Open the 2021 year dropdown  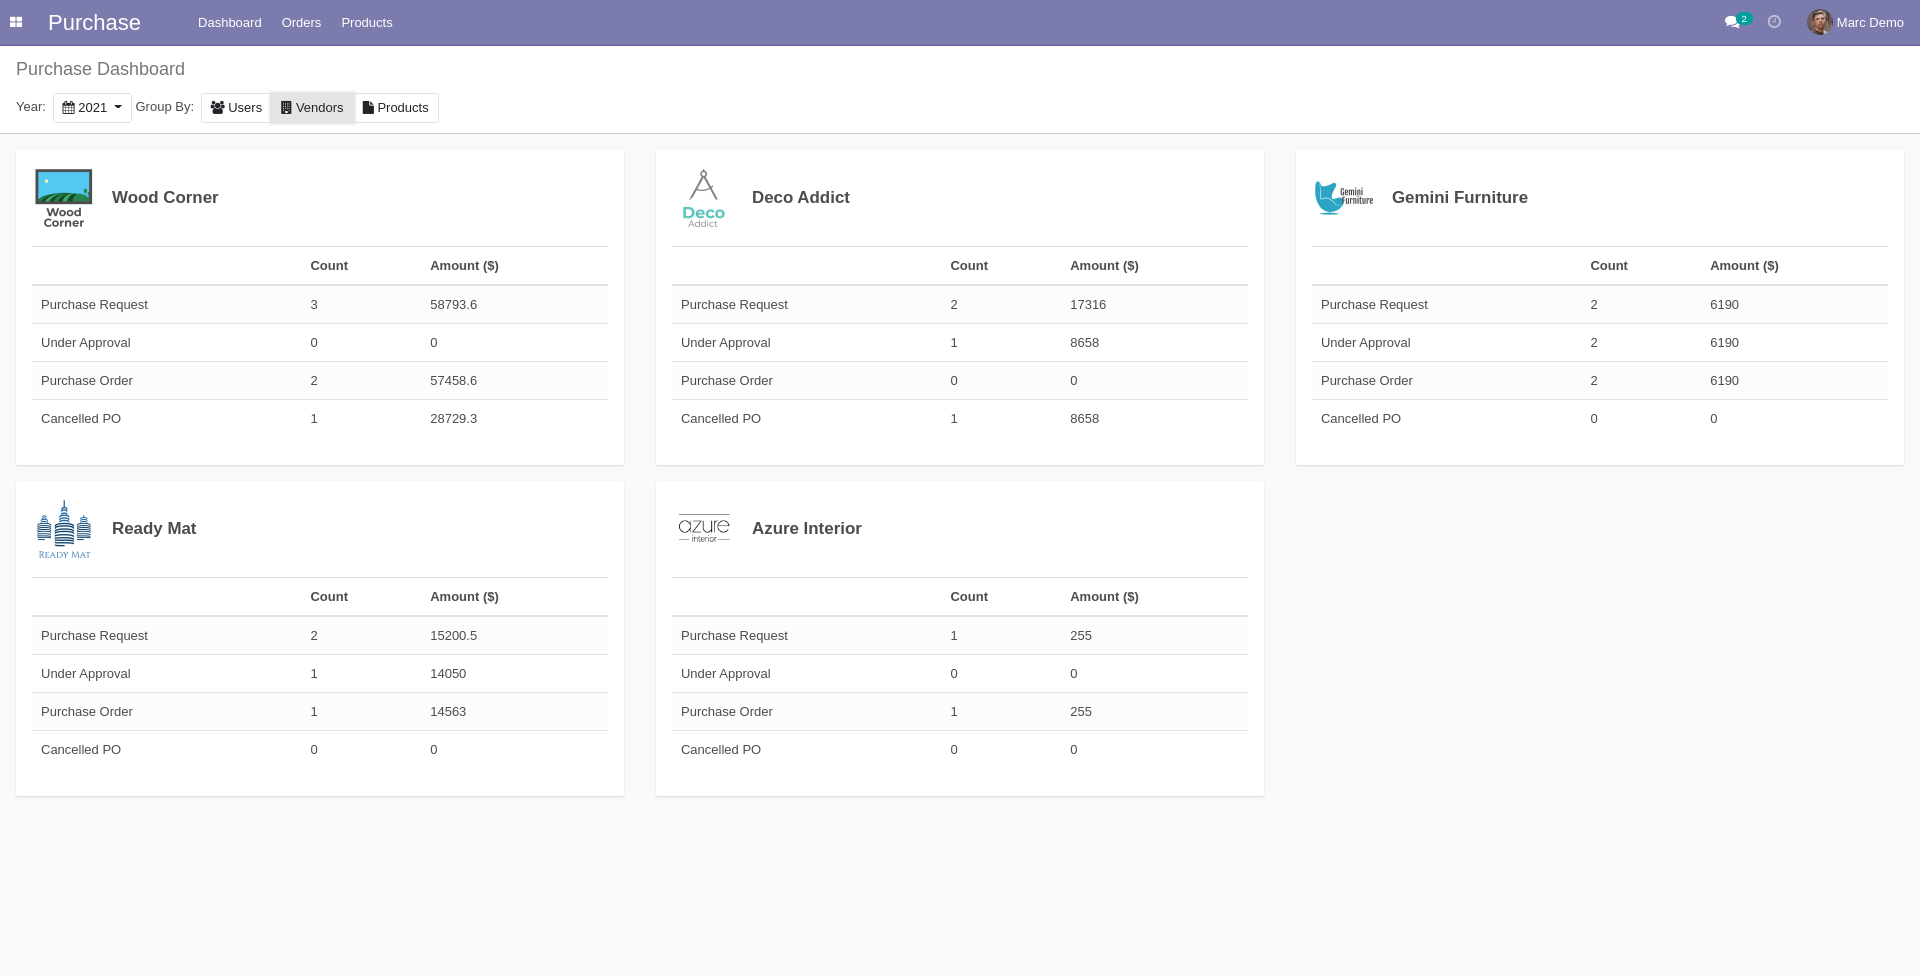pyautogui.click(x=91, y=107)
